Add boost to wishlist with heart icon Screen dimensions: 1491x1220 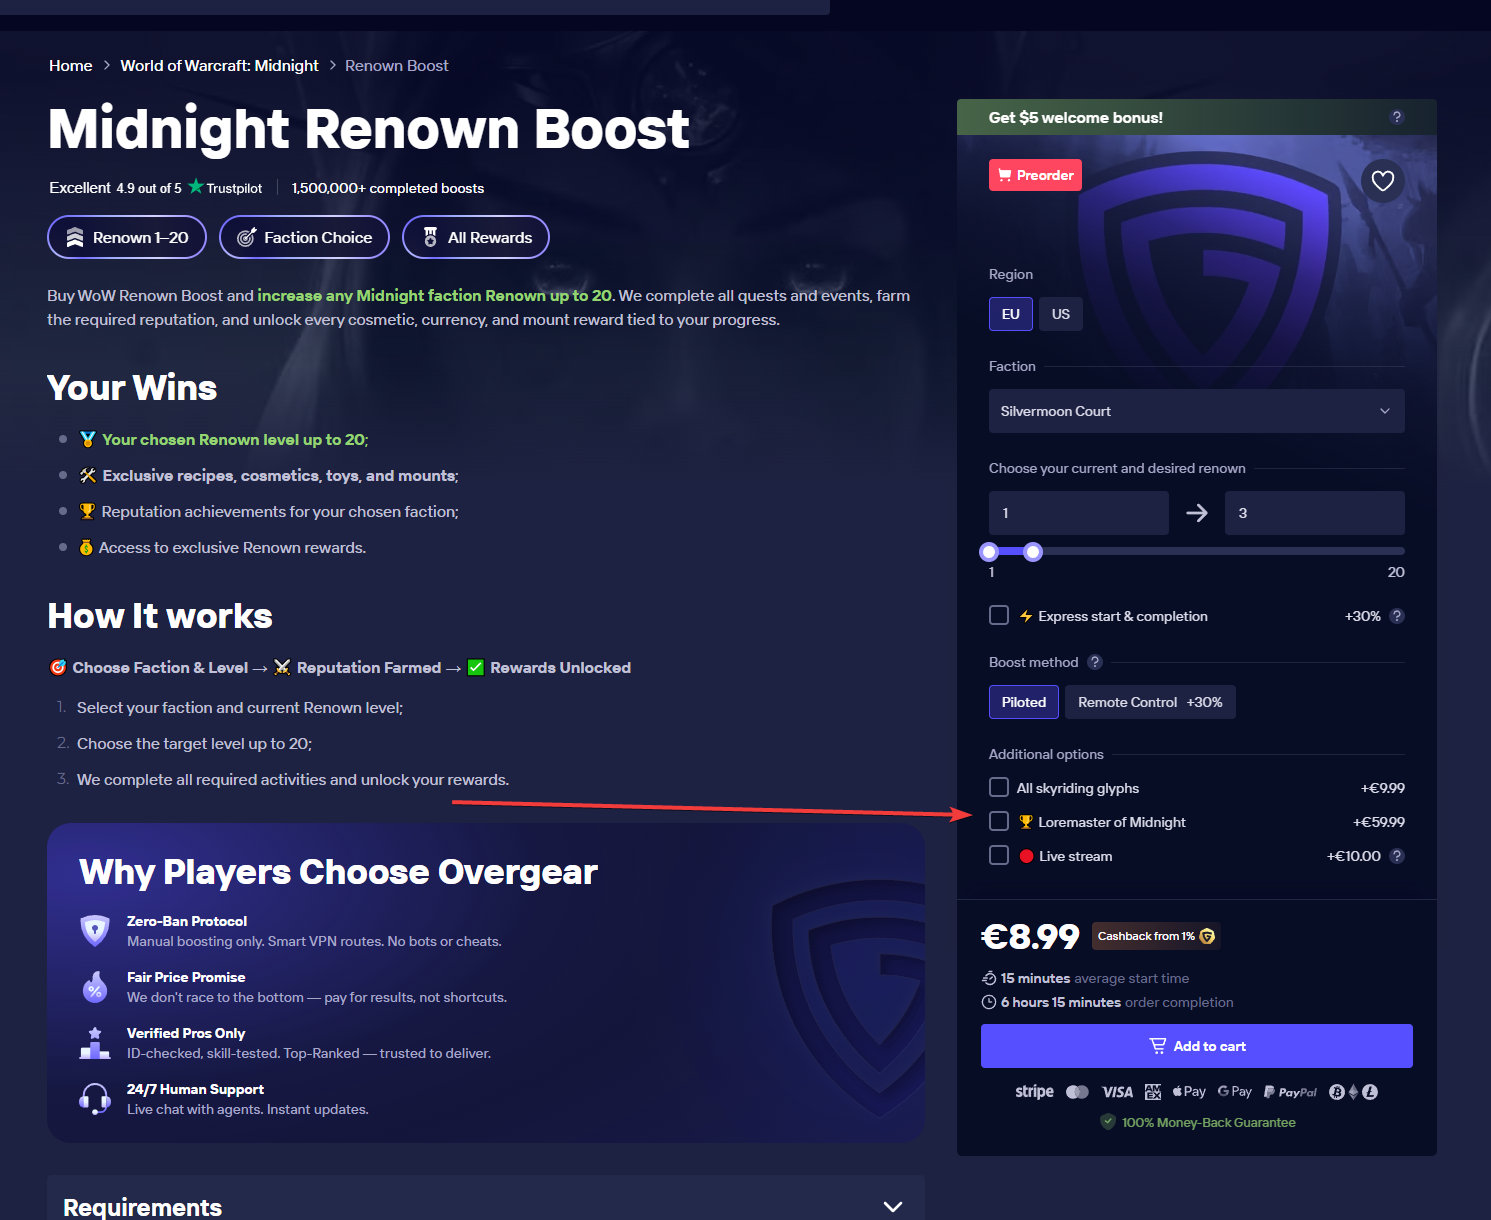[x=1383, y=181]
